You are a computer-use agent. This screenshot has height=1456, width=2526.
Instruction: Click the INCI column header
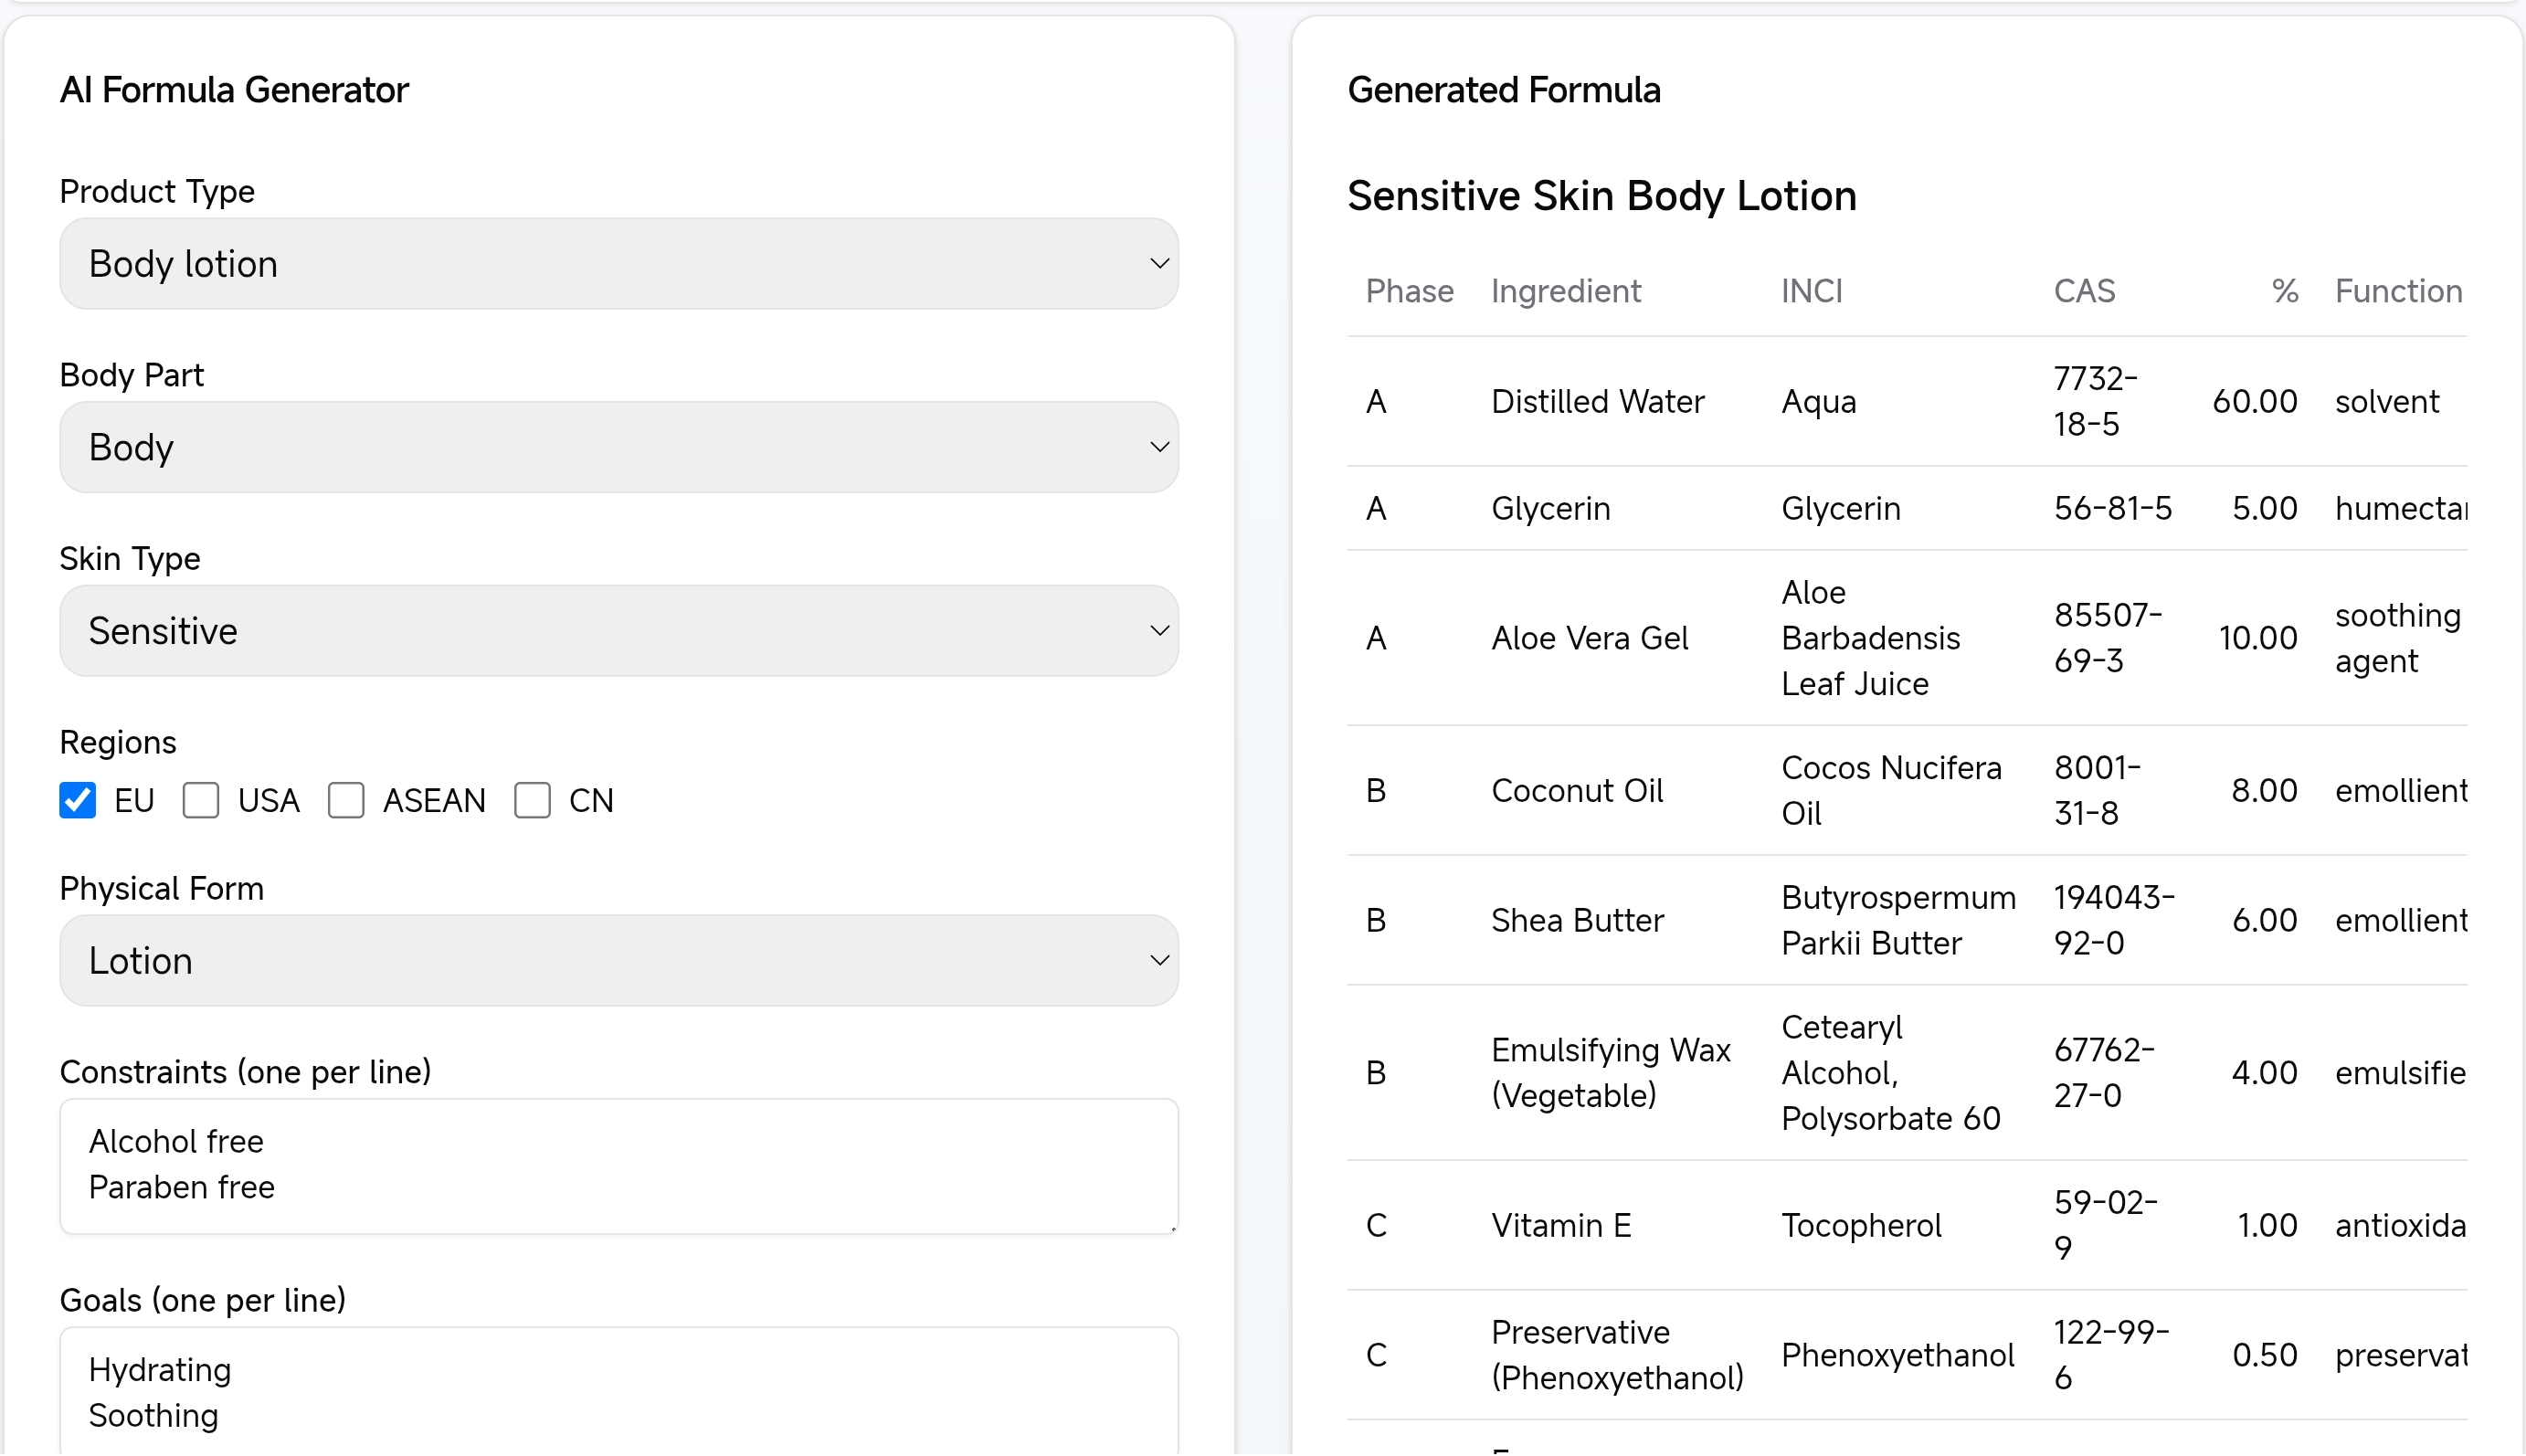pos(1812,291)
